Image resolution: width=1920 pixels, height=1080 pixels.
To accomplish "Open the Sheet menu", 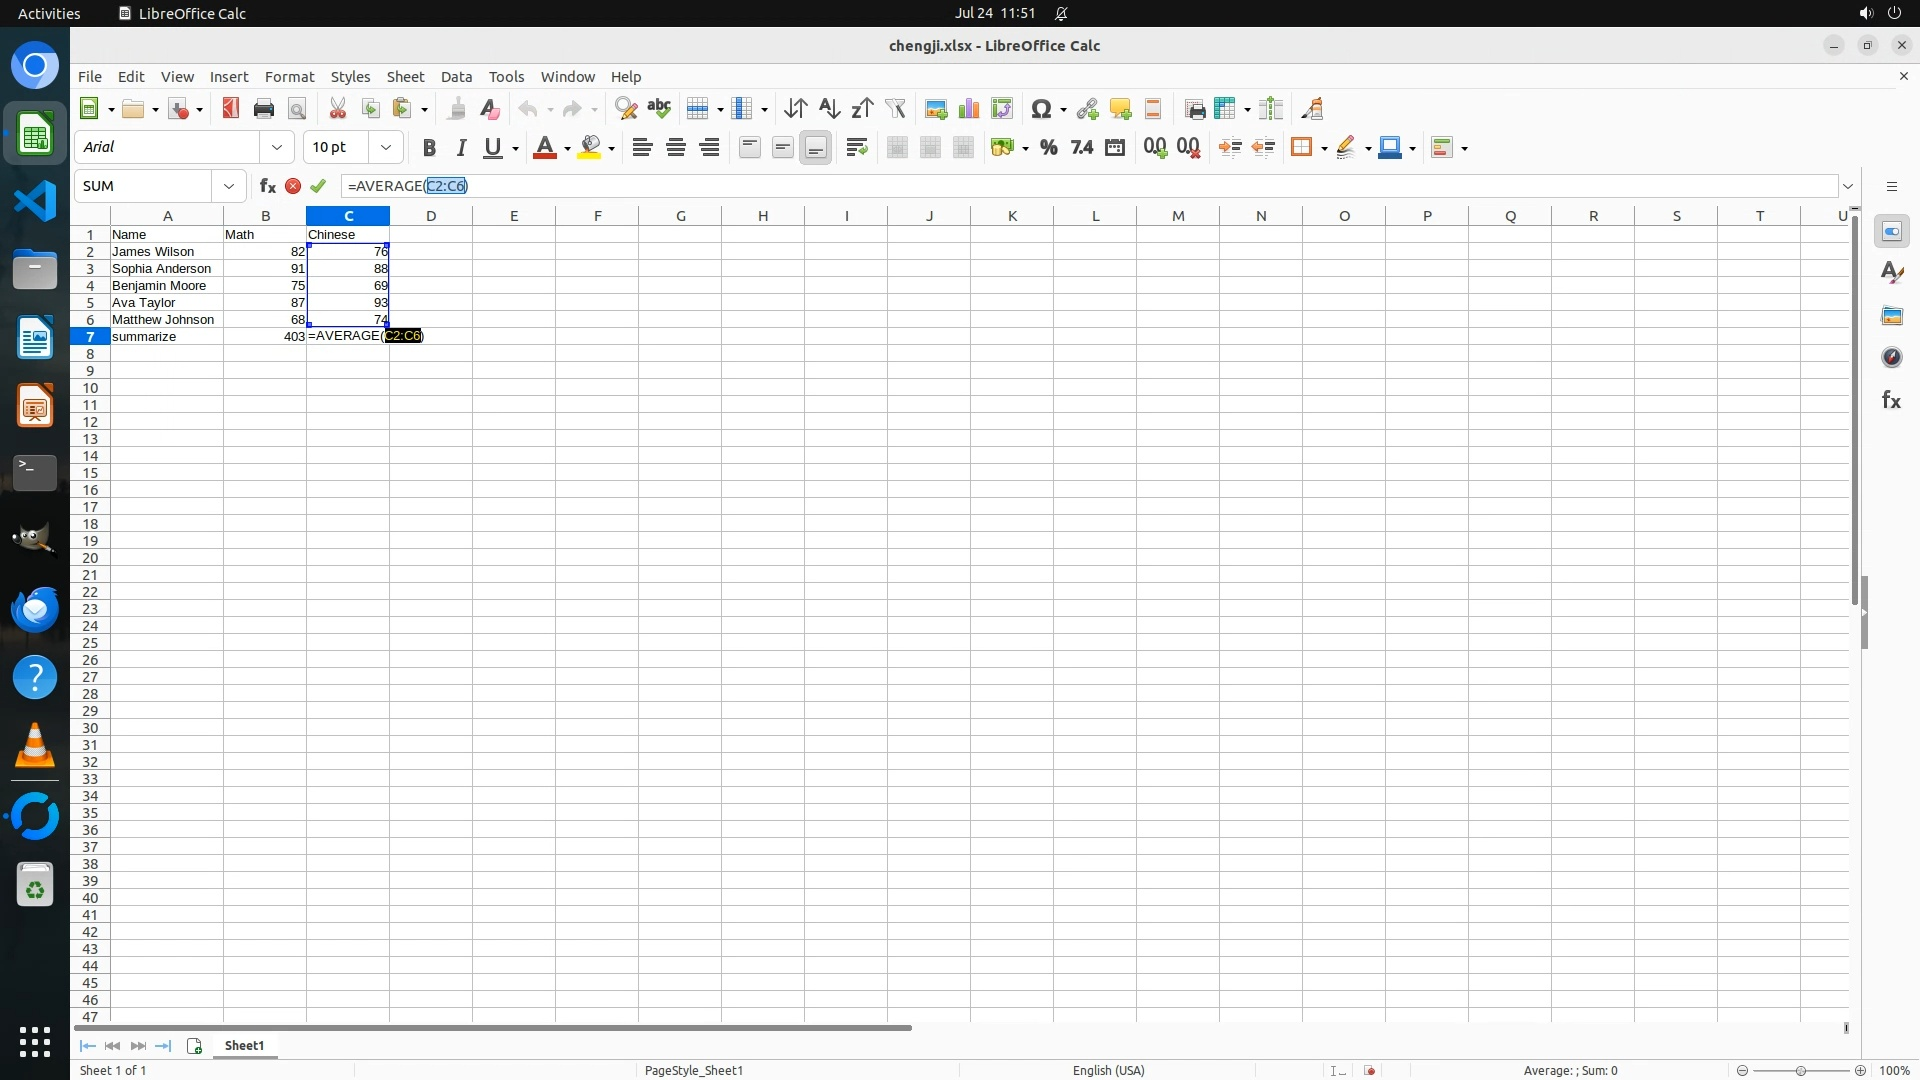I will [x=405, y=77].
